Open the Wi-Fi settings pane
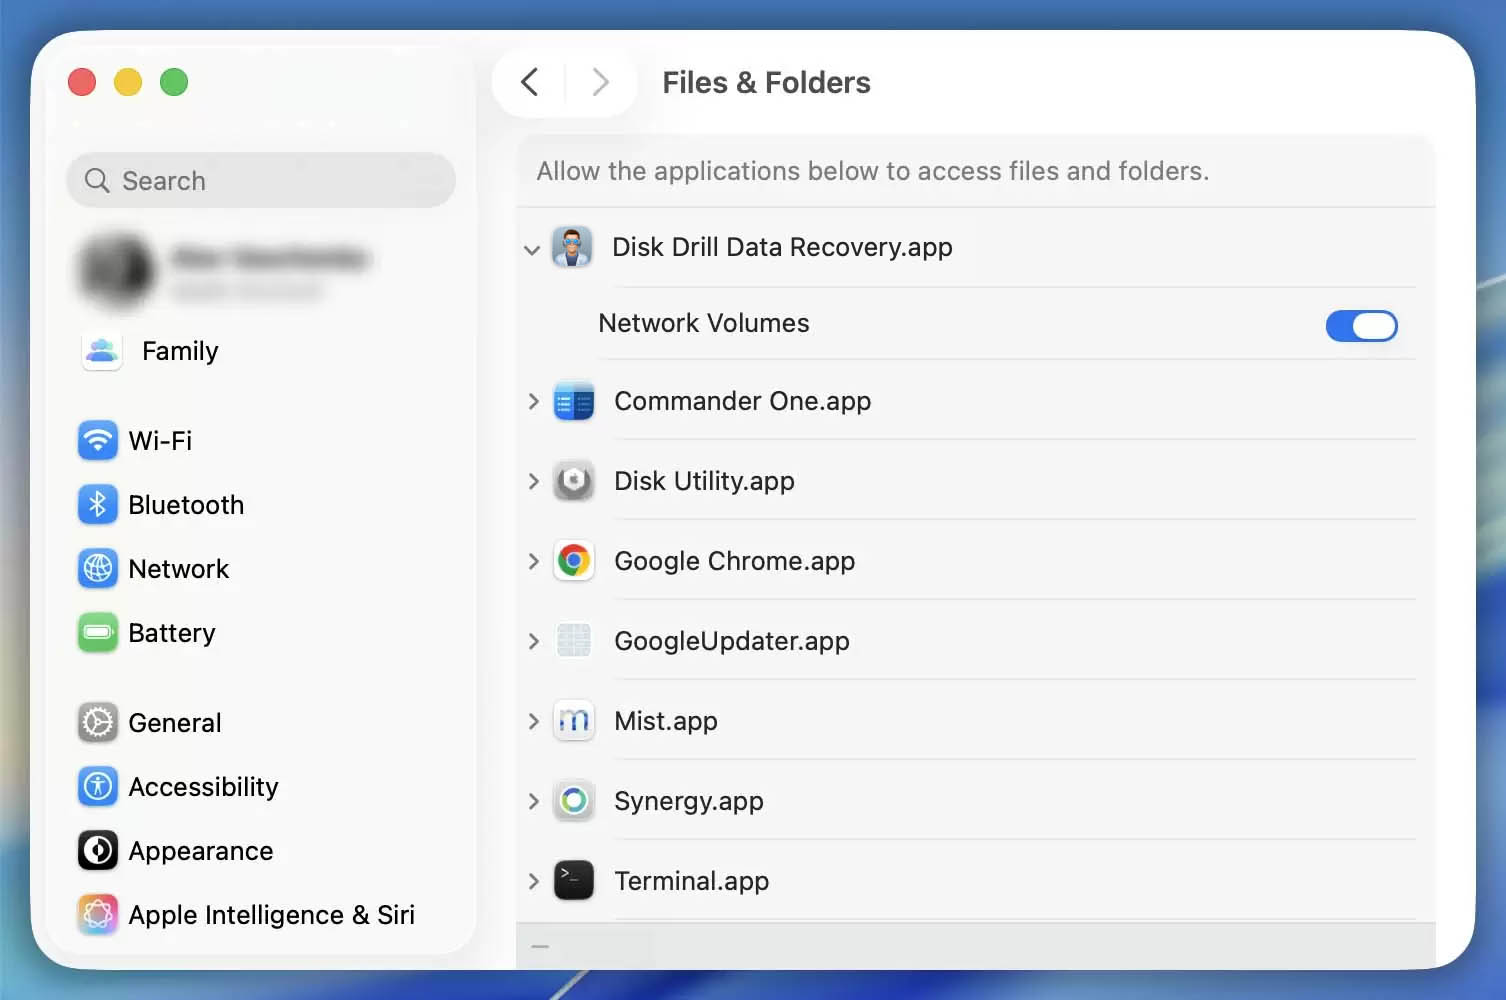 pos(261,441)
